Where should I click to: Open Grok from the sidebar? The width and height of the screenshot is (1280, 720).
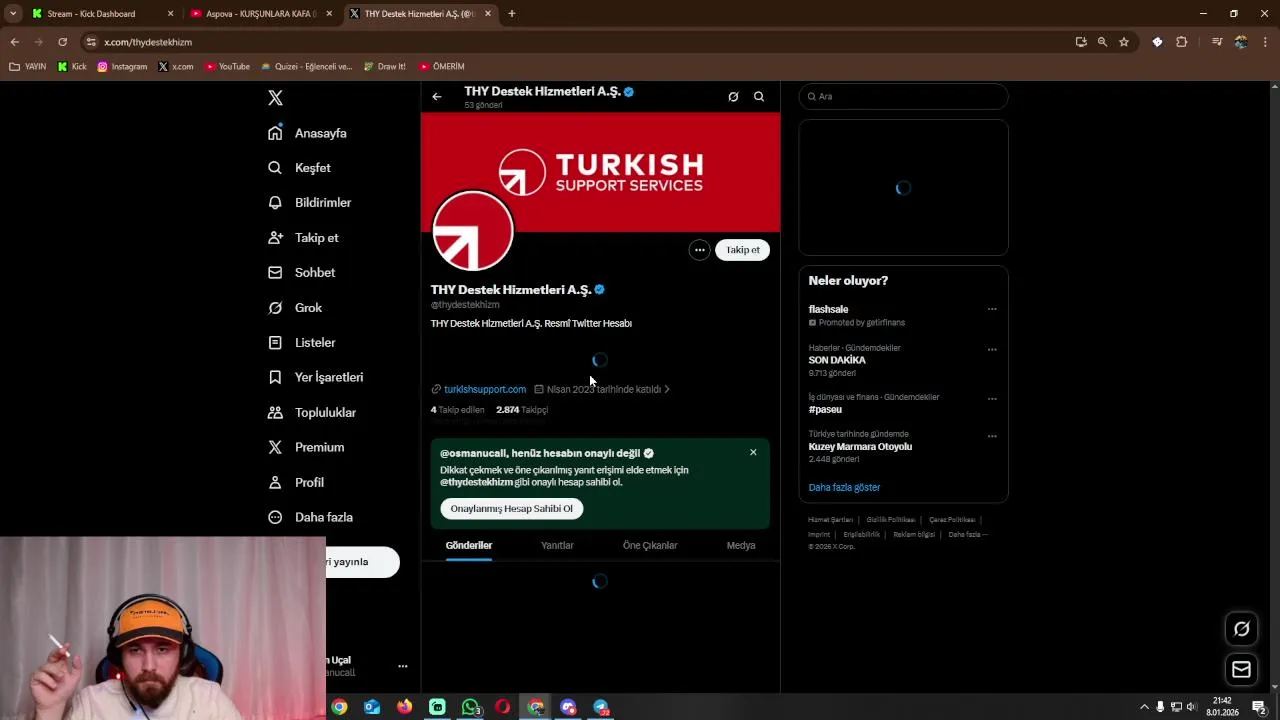(x=295, y=308)
